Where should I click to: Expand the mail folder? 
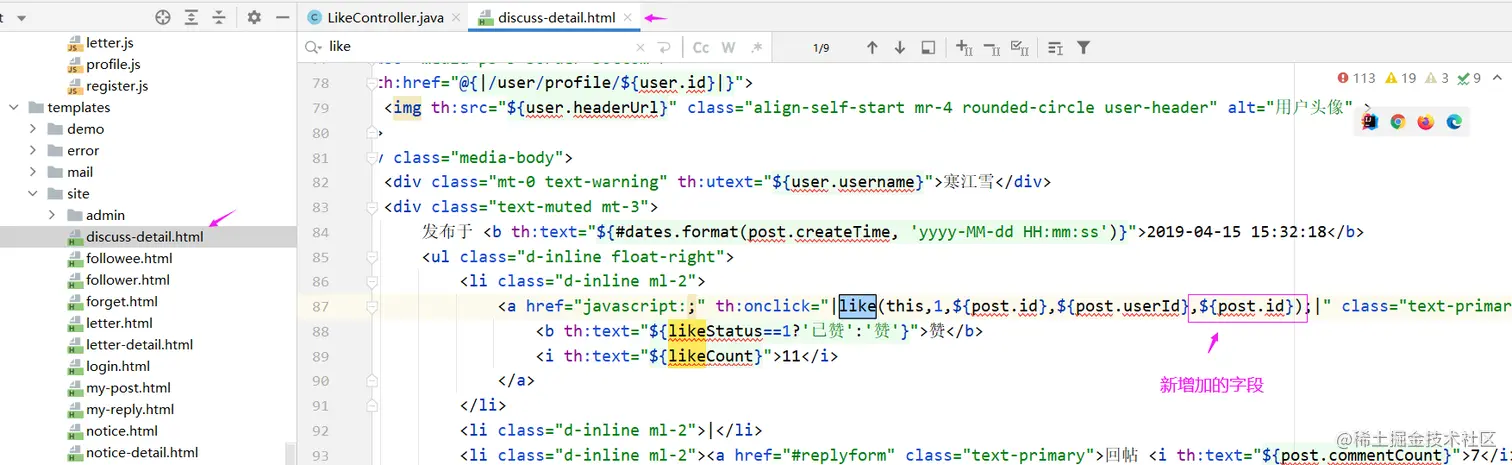pos(33,172)
